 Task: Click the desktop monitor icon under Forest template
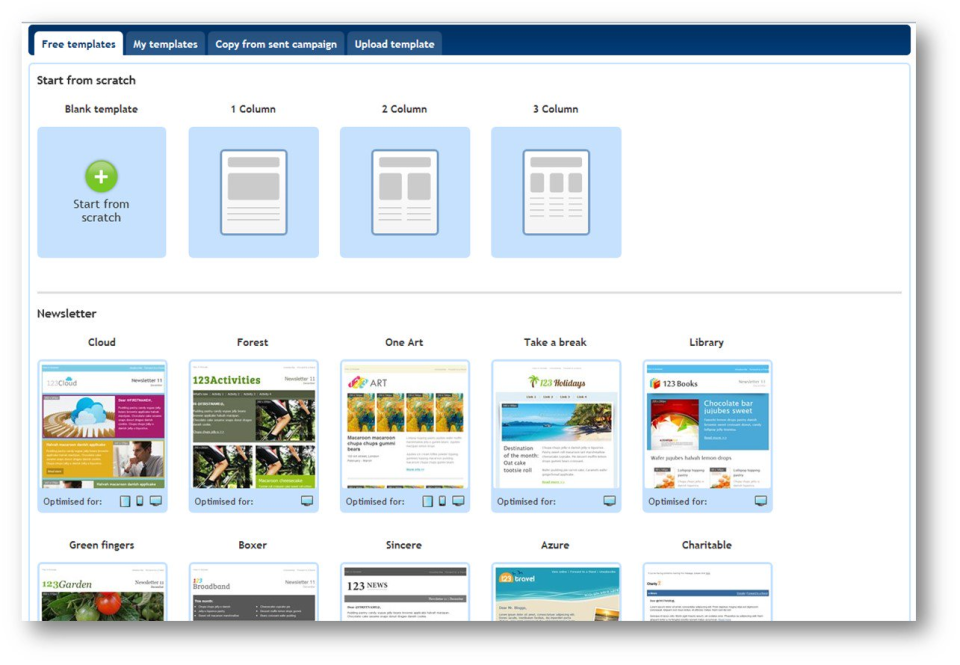(307, 501)
